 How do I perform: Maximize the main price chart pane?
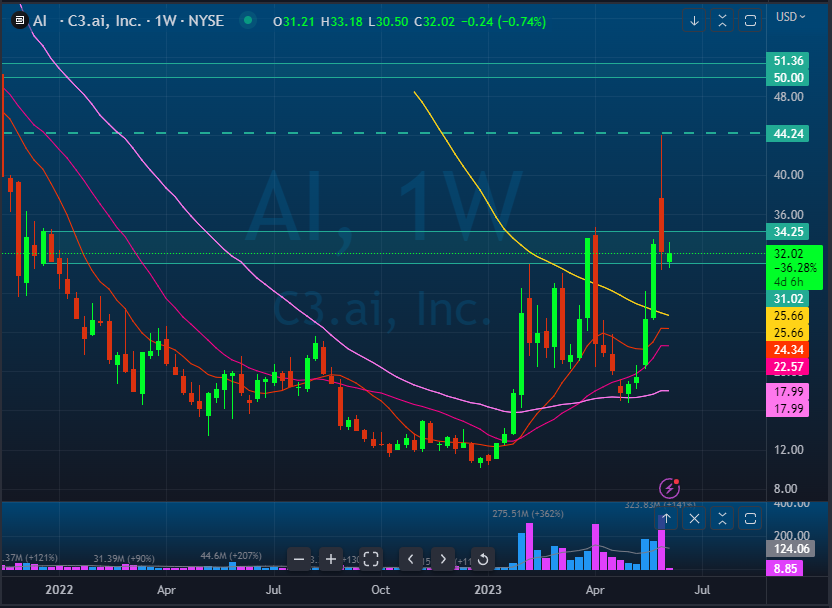(x=750, y=21)
